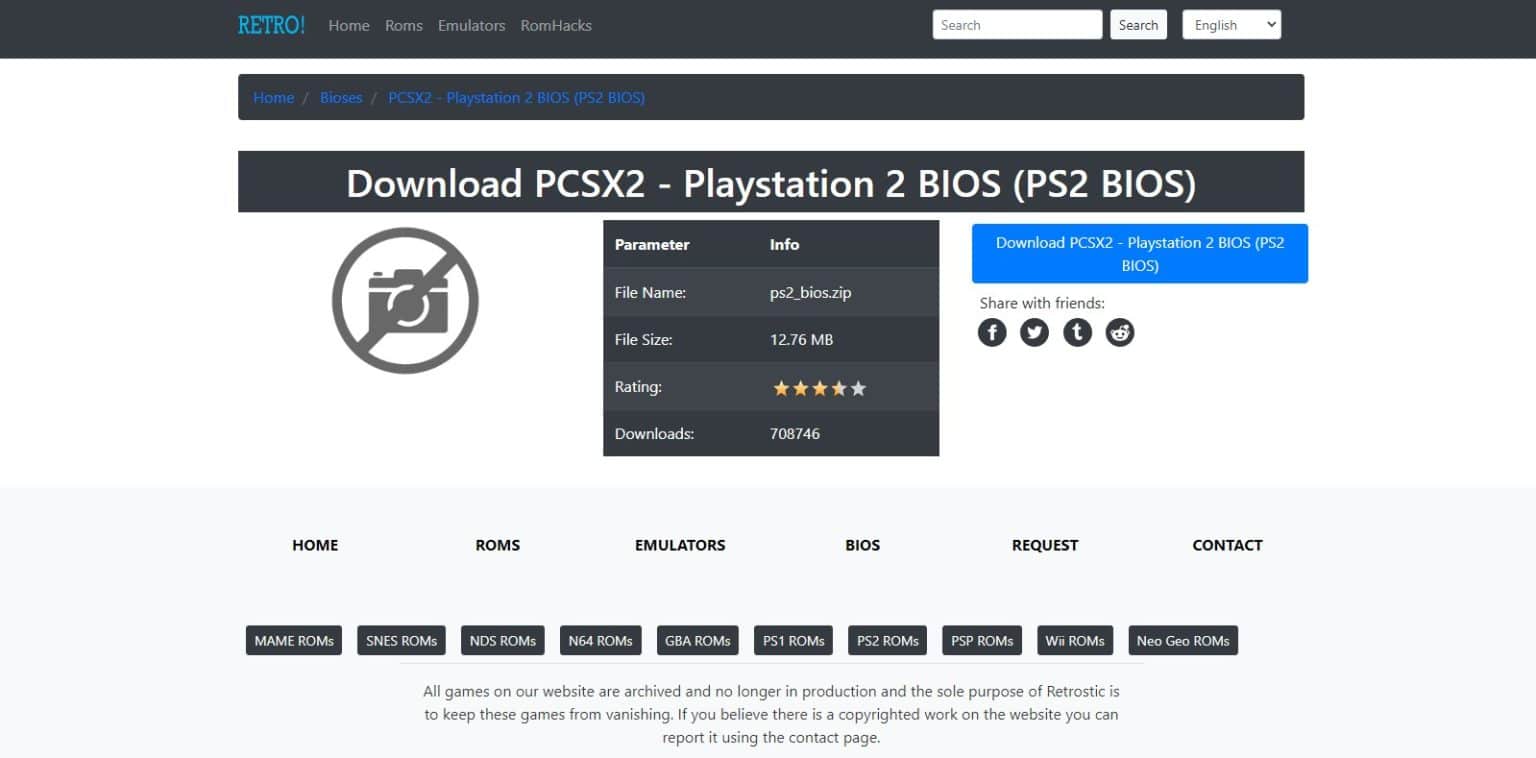Open BIOS footer link
Screen dimensions: 1536x758
pos(863,545)
